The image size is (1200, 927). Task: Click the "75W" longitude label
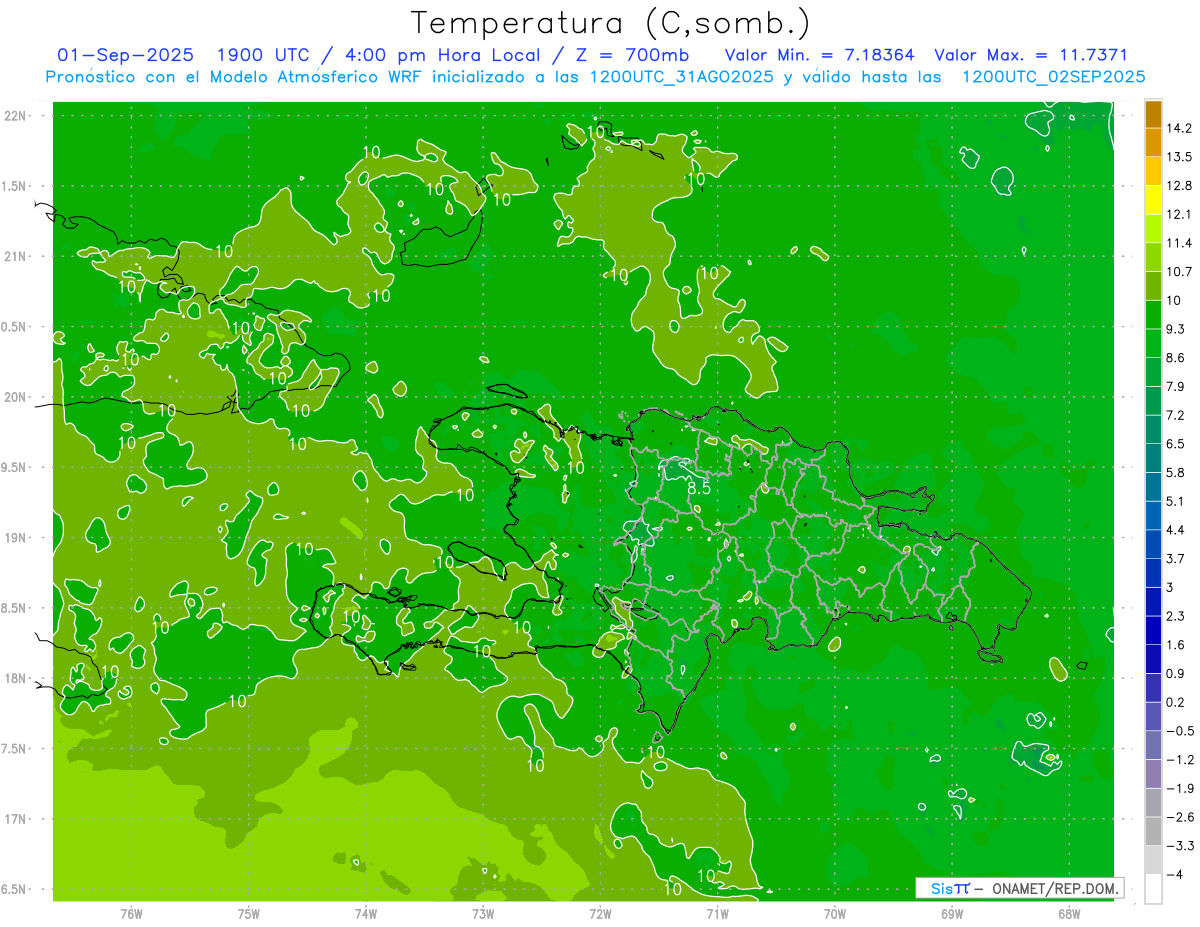(x=248, y=913)
